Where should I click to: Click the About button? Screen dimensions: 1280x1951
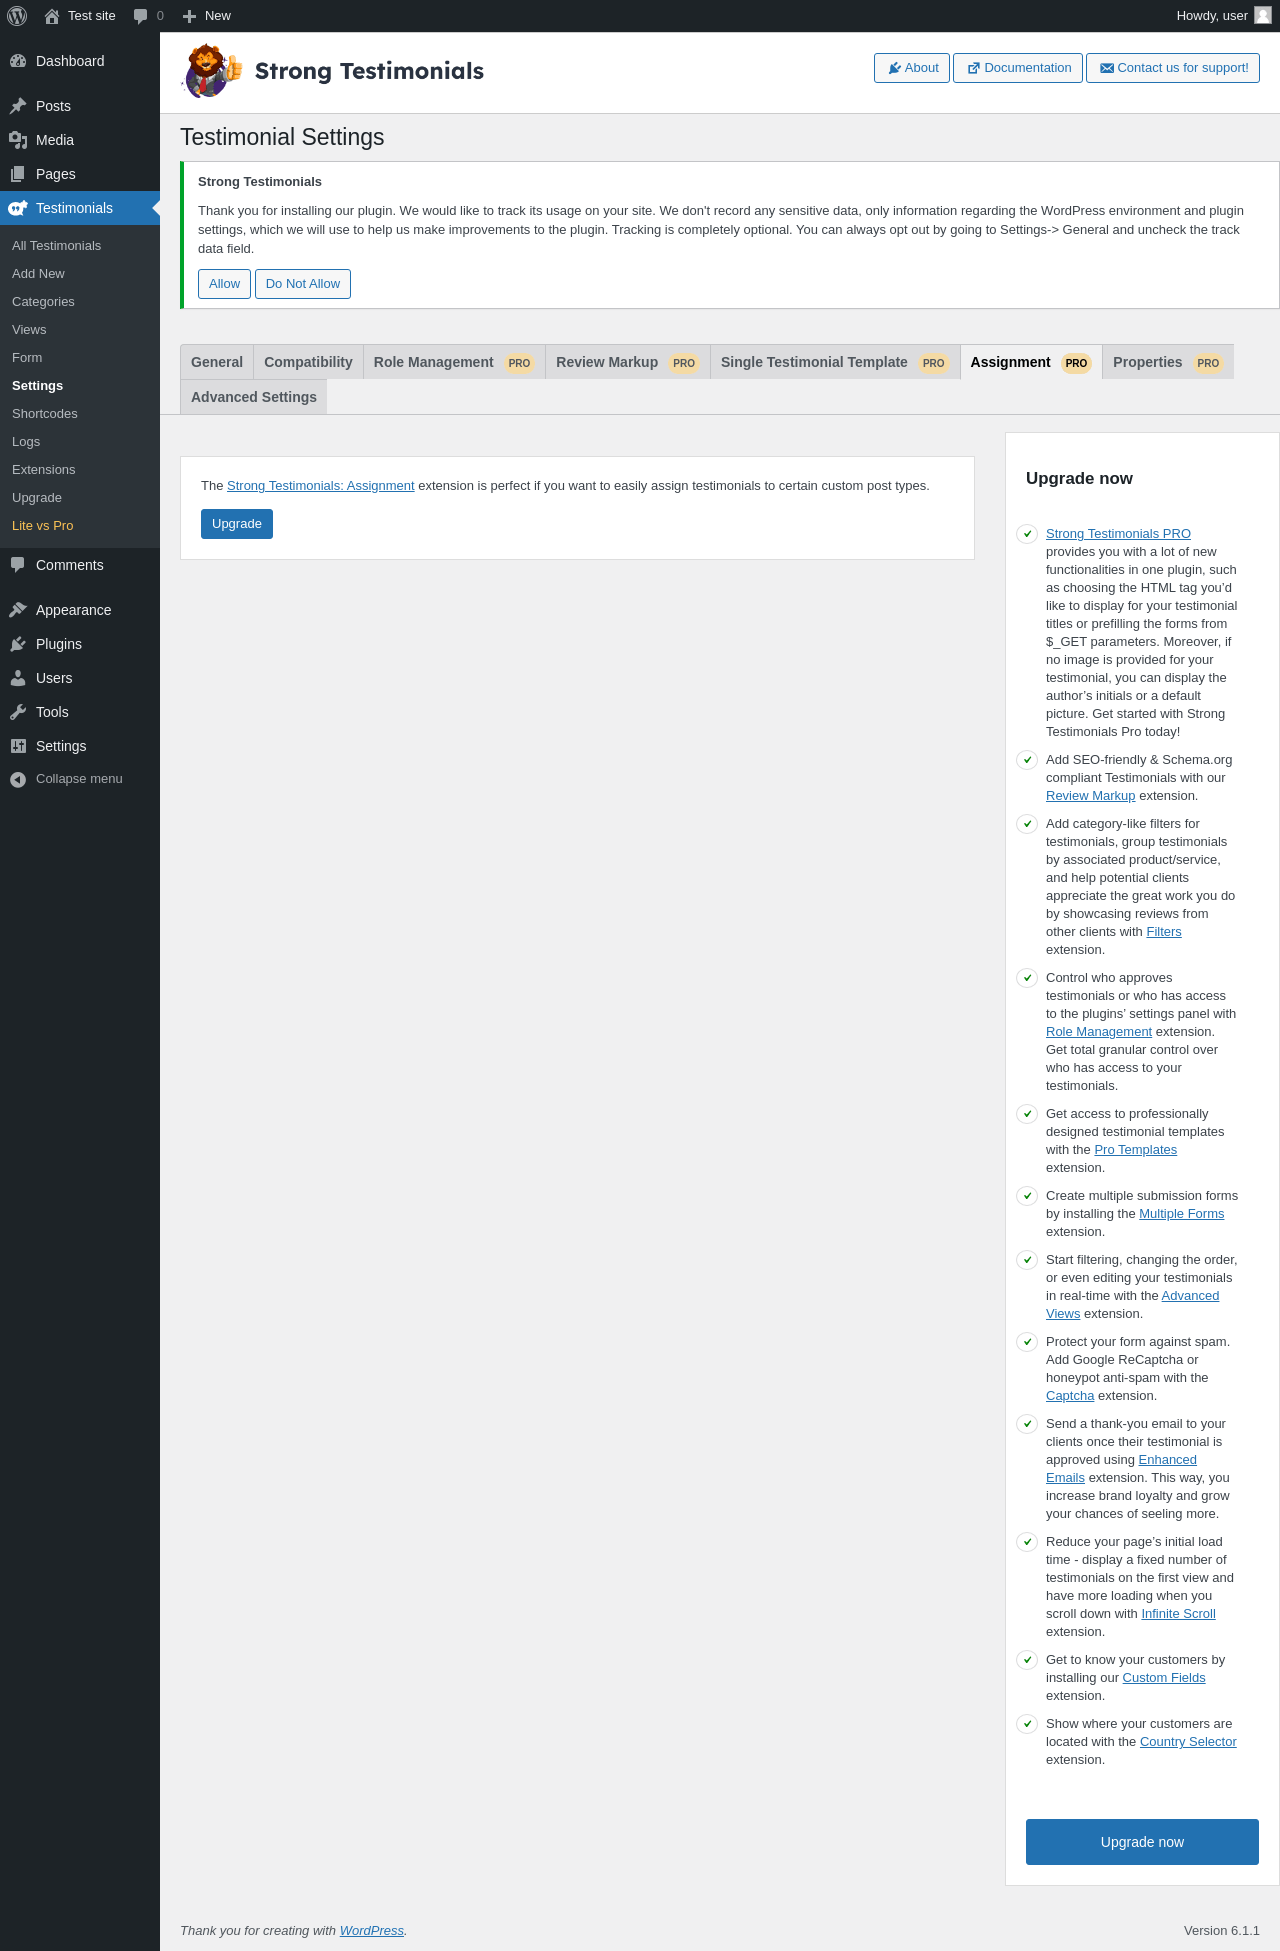(x=912, y=68)
